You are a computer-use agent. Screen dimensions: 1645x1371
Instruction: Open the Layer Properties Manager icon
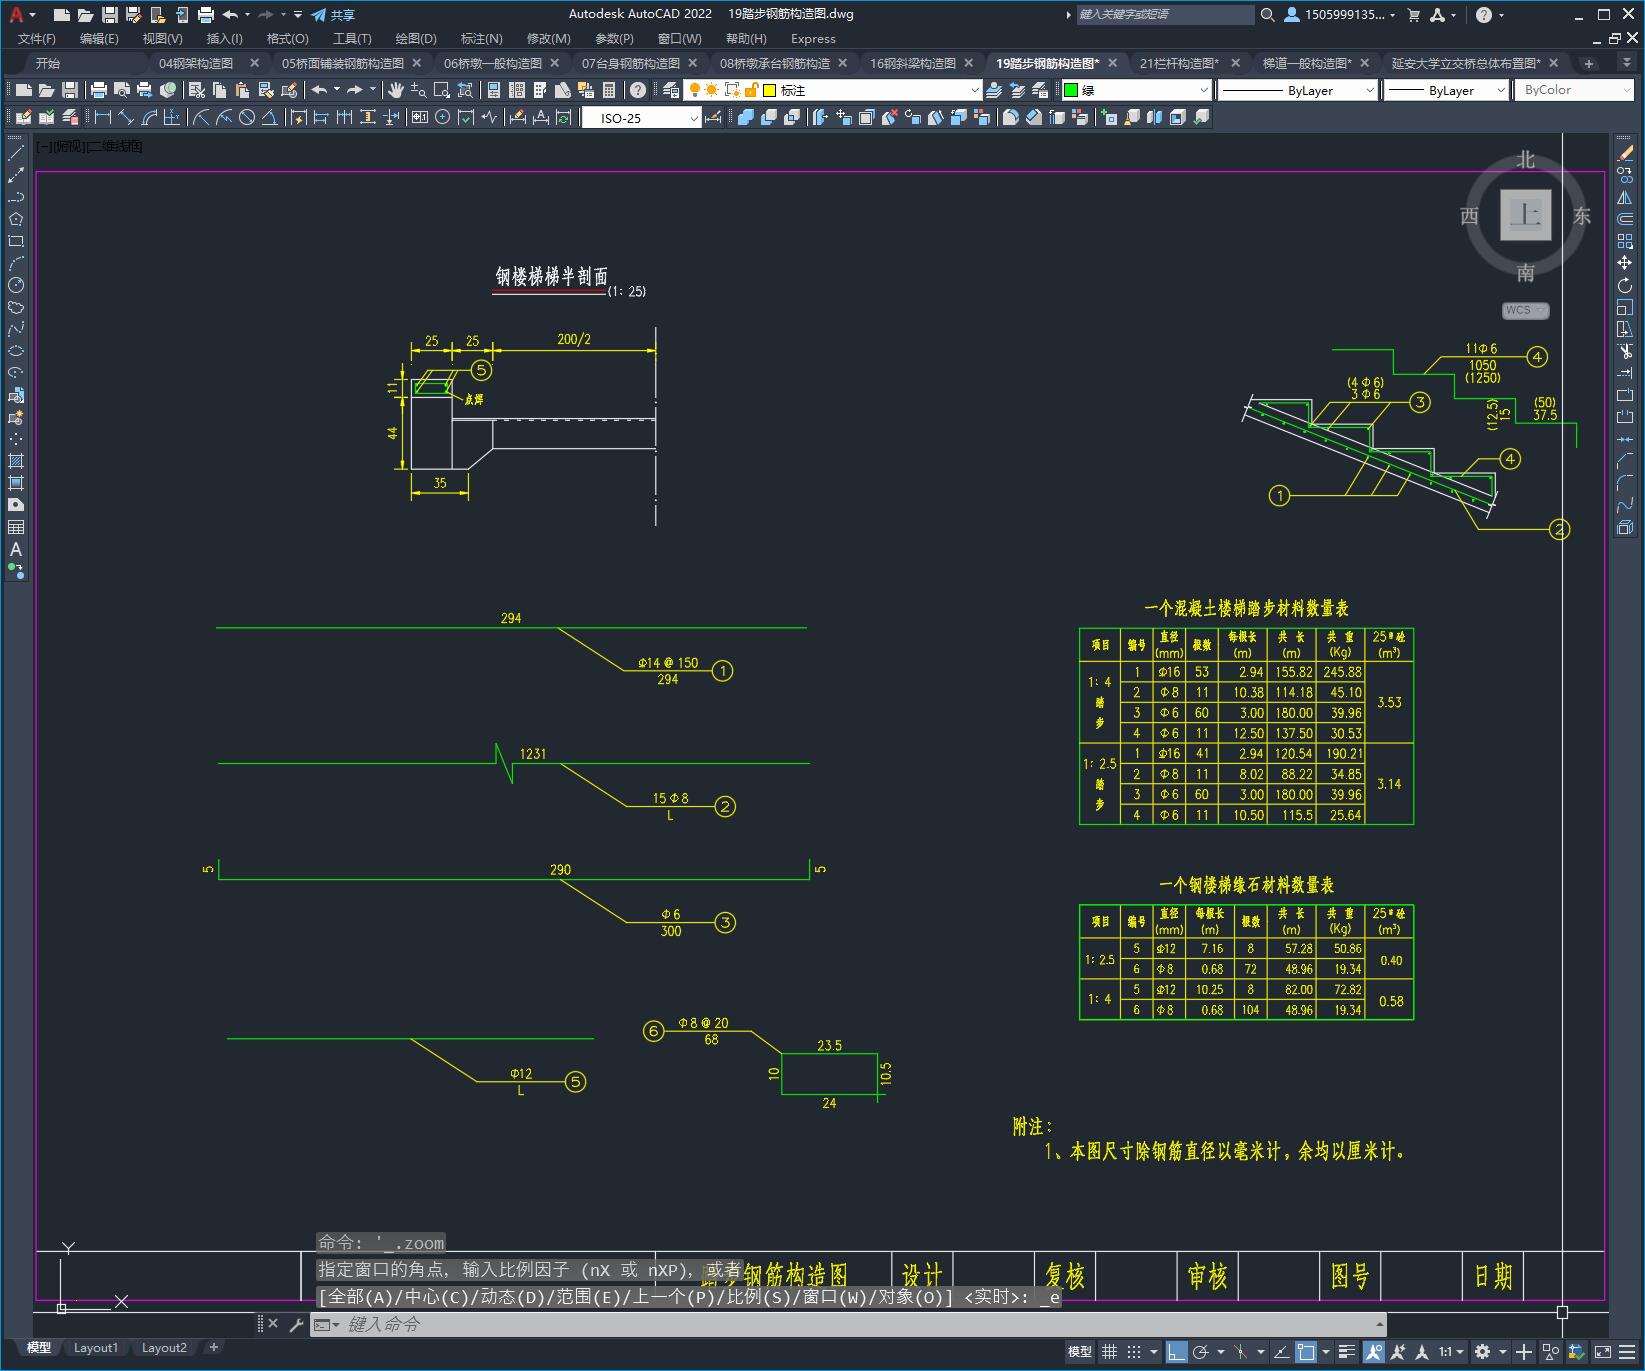tap(670, 90)
